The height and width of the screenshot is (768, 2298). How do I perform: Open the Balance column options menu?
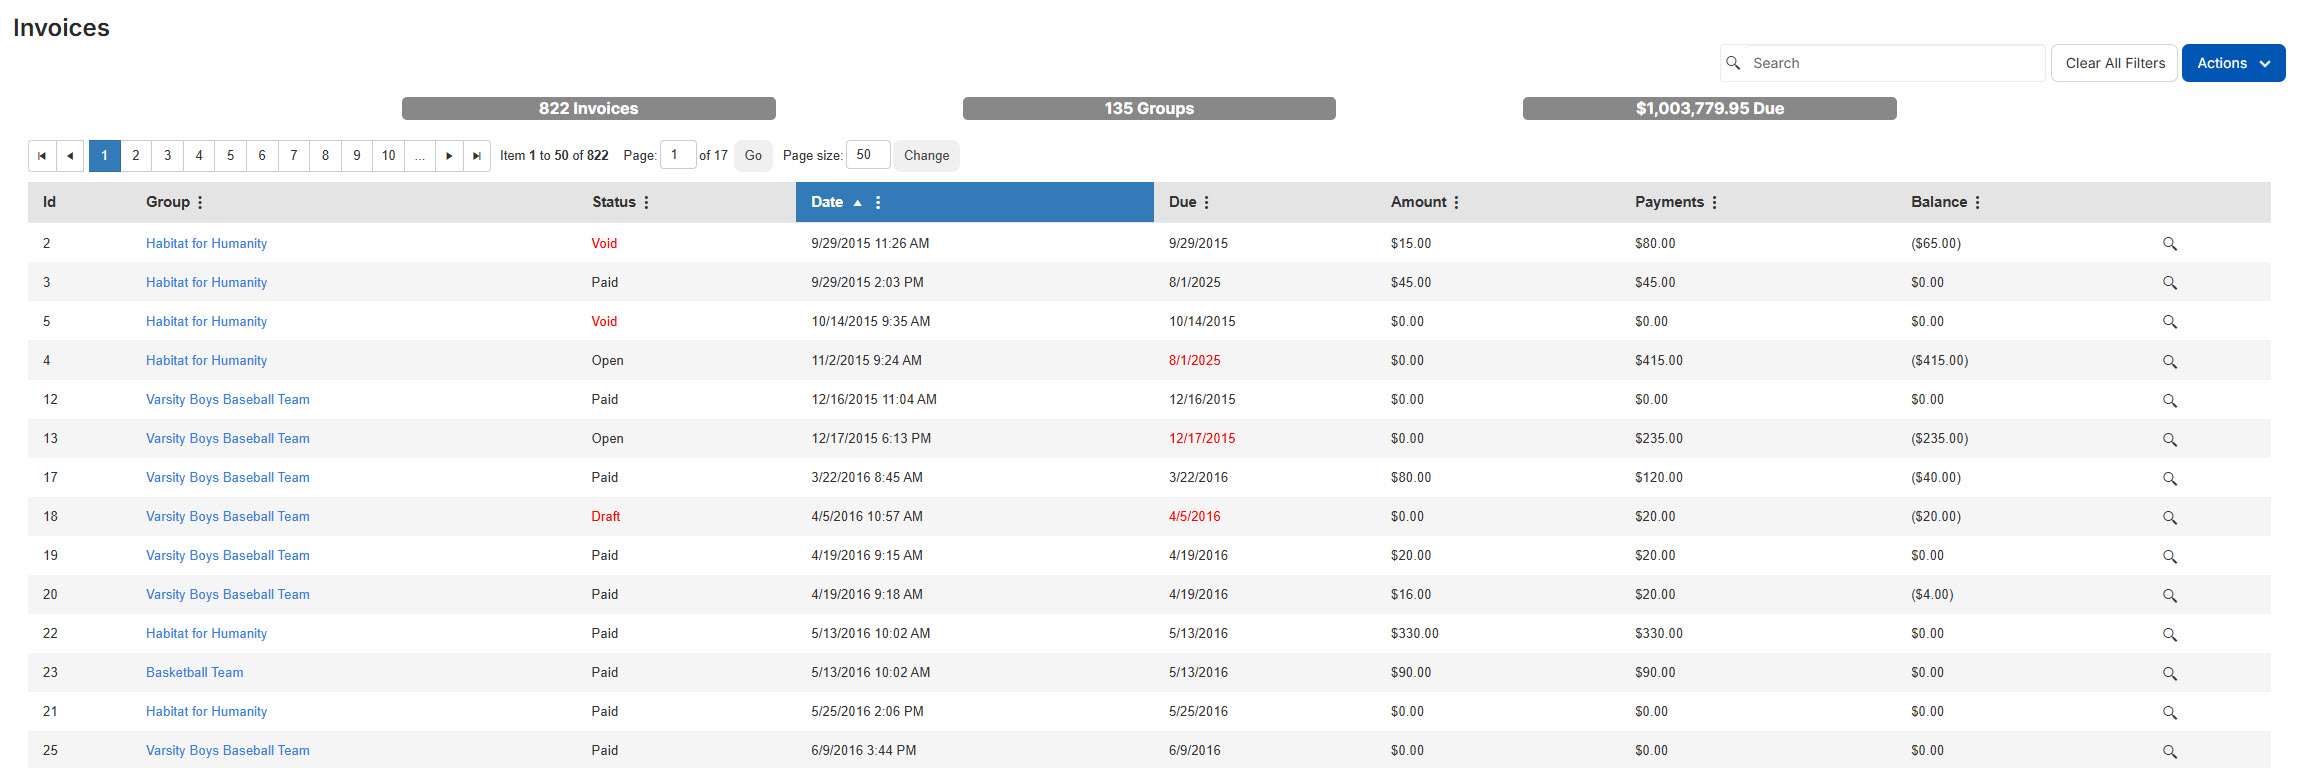click(1977, 202)
